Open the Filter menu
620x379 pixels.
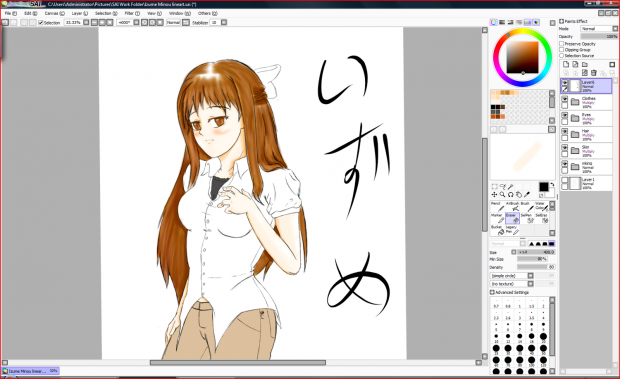click(132, 13)
